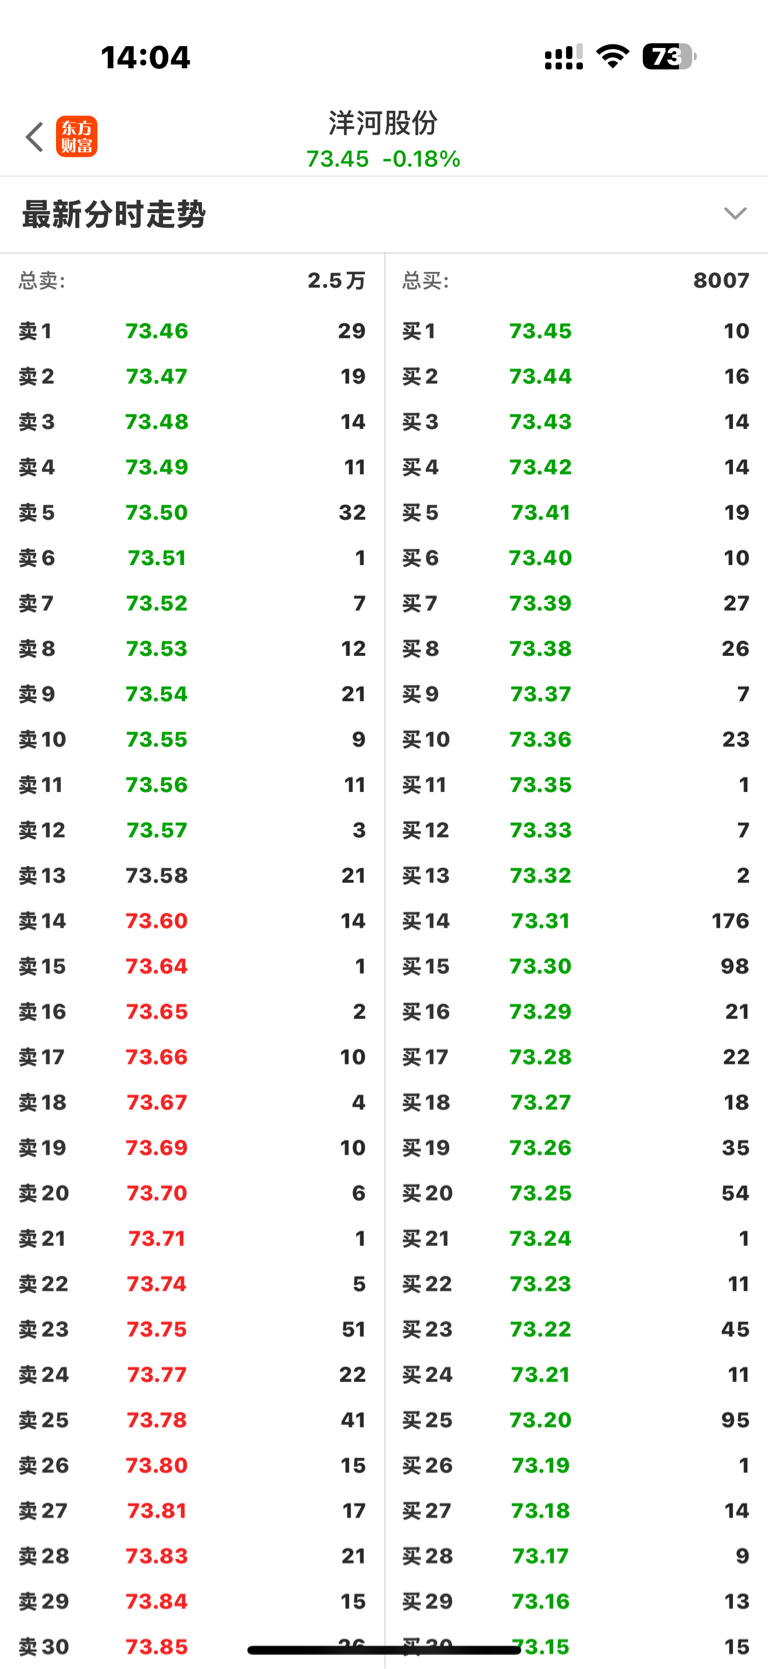The height and width of the screenshot is (1669, 768).
Task: Tap the 买18 row label
Action: pos(426,1103)
